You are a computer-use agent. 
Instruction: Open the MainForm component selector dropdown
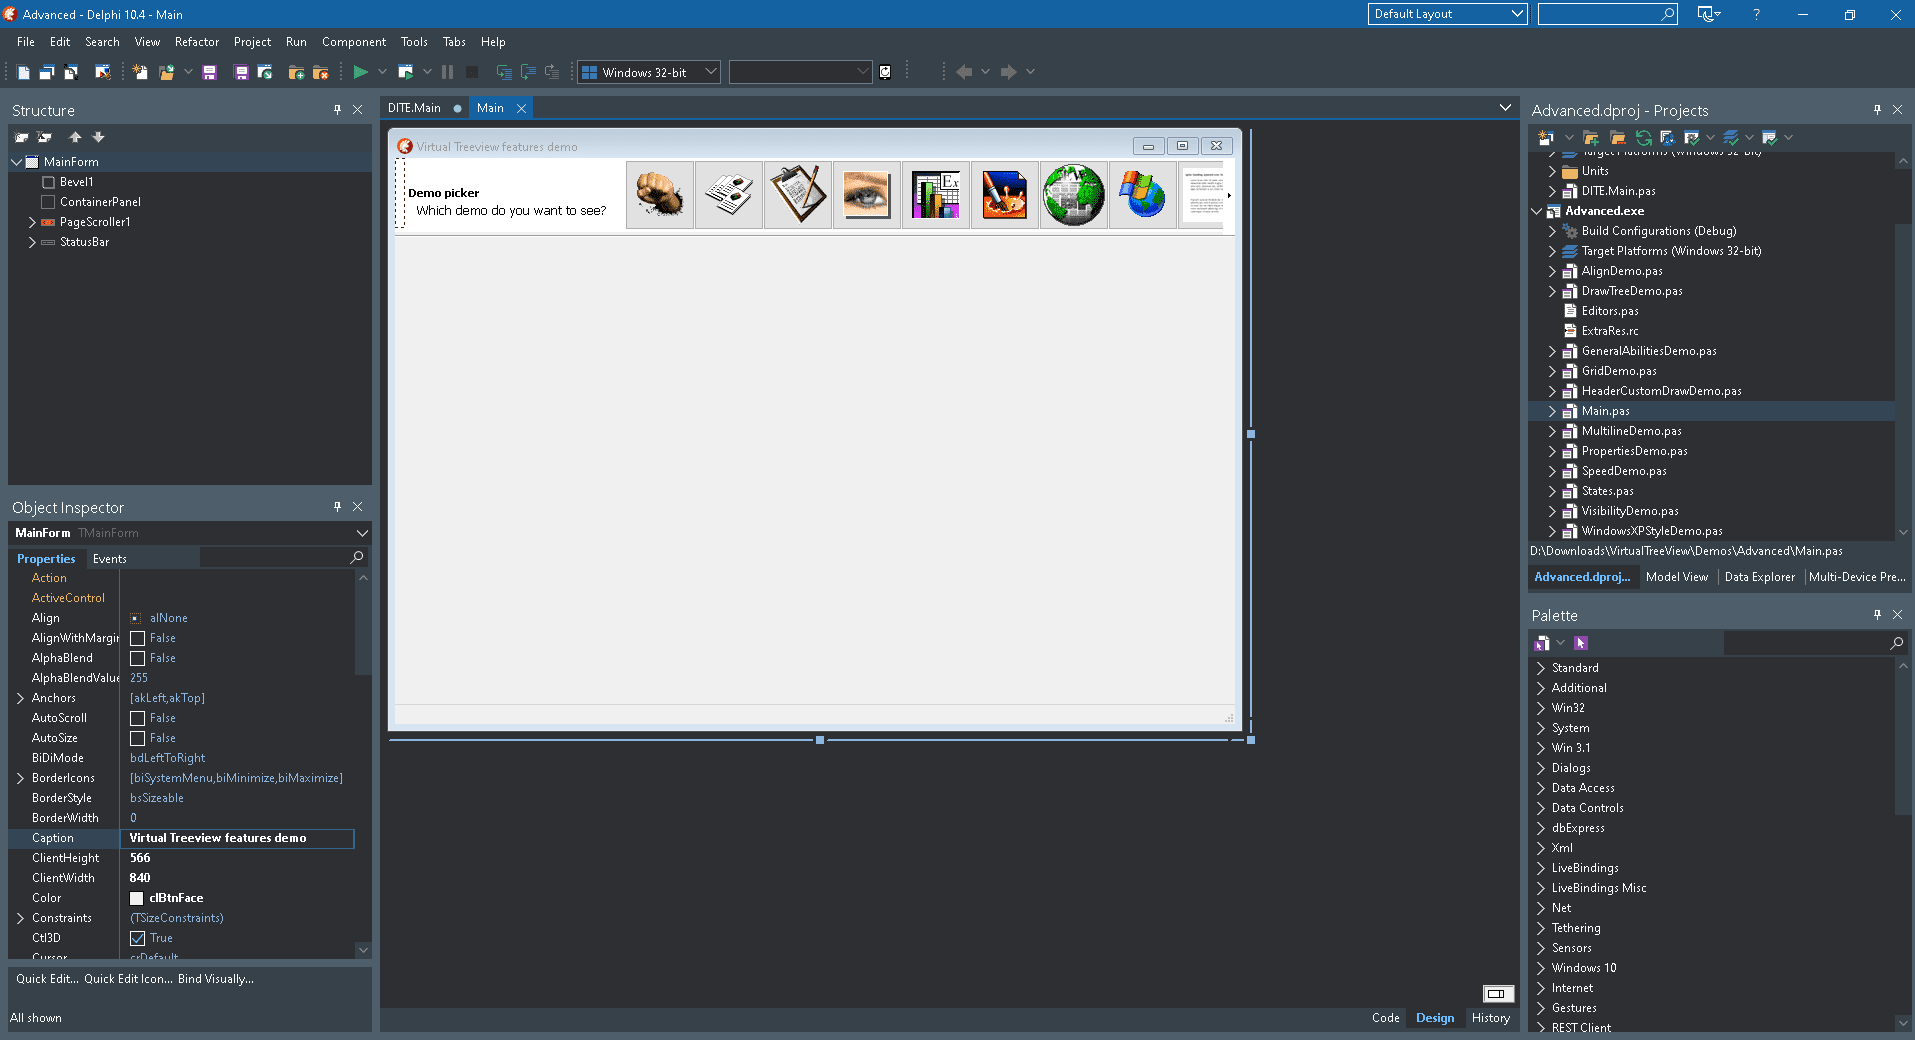(362, 533)
